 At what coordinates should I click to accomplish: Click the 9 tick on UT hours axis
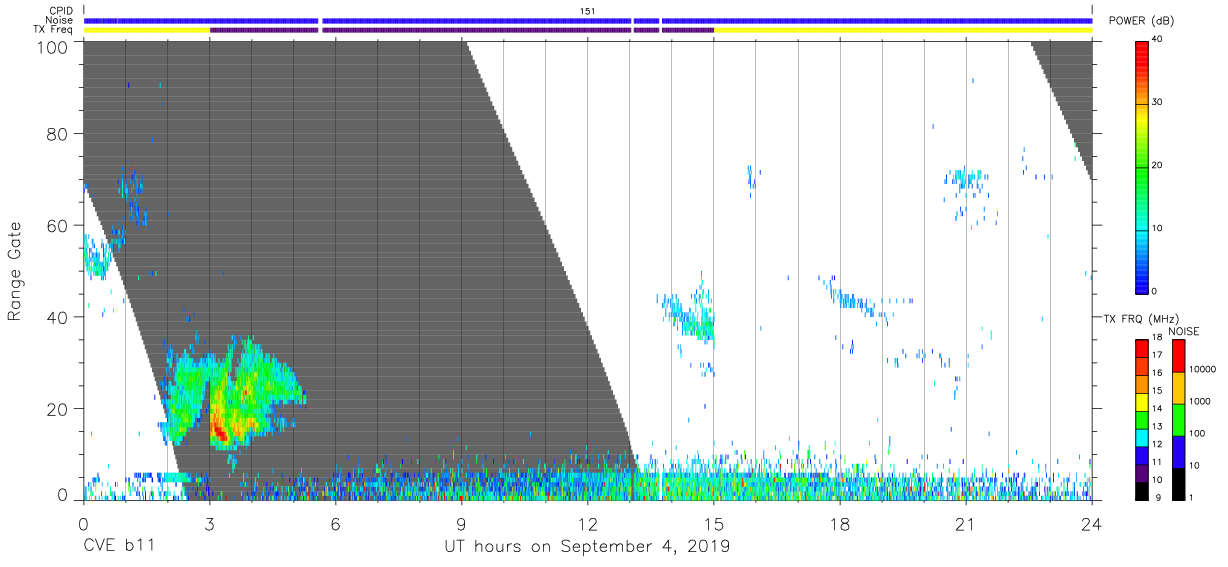click(x=461, y=524)
